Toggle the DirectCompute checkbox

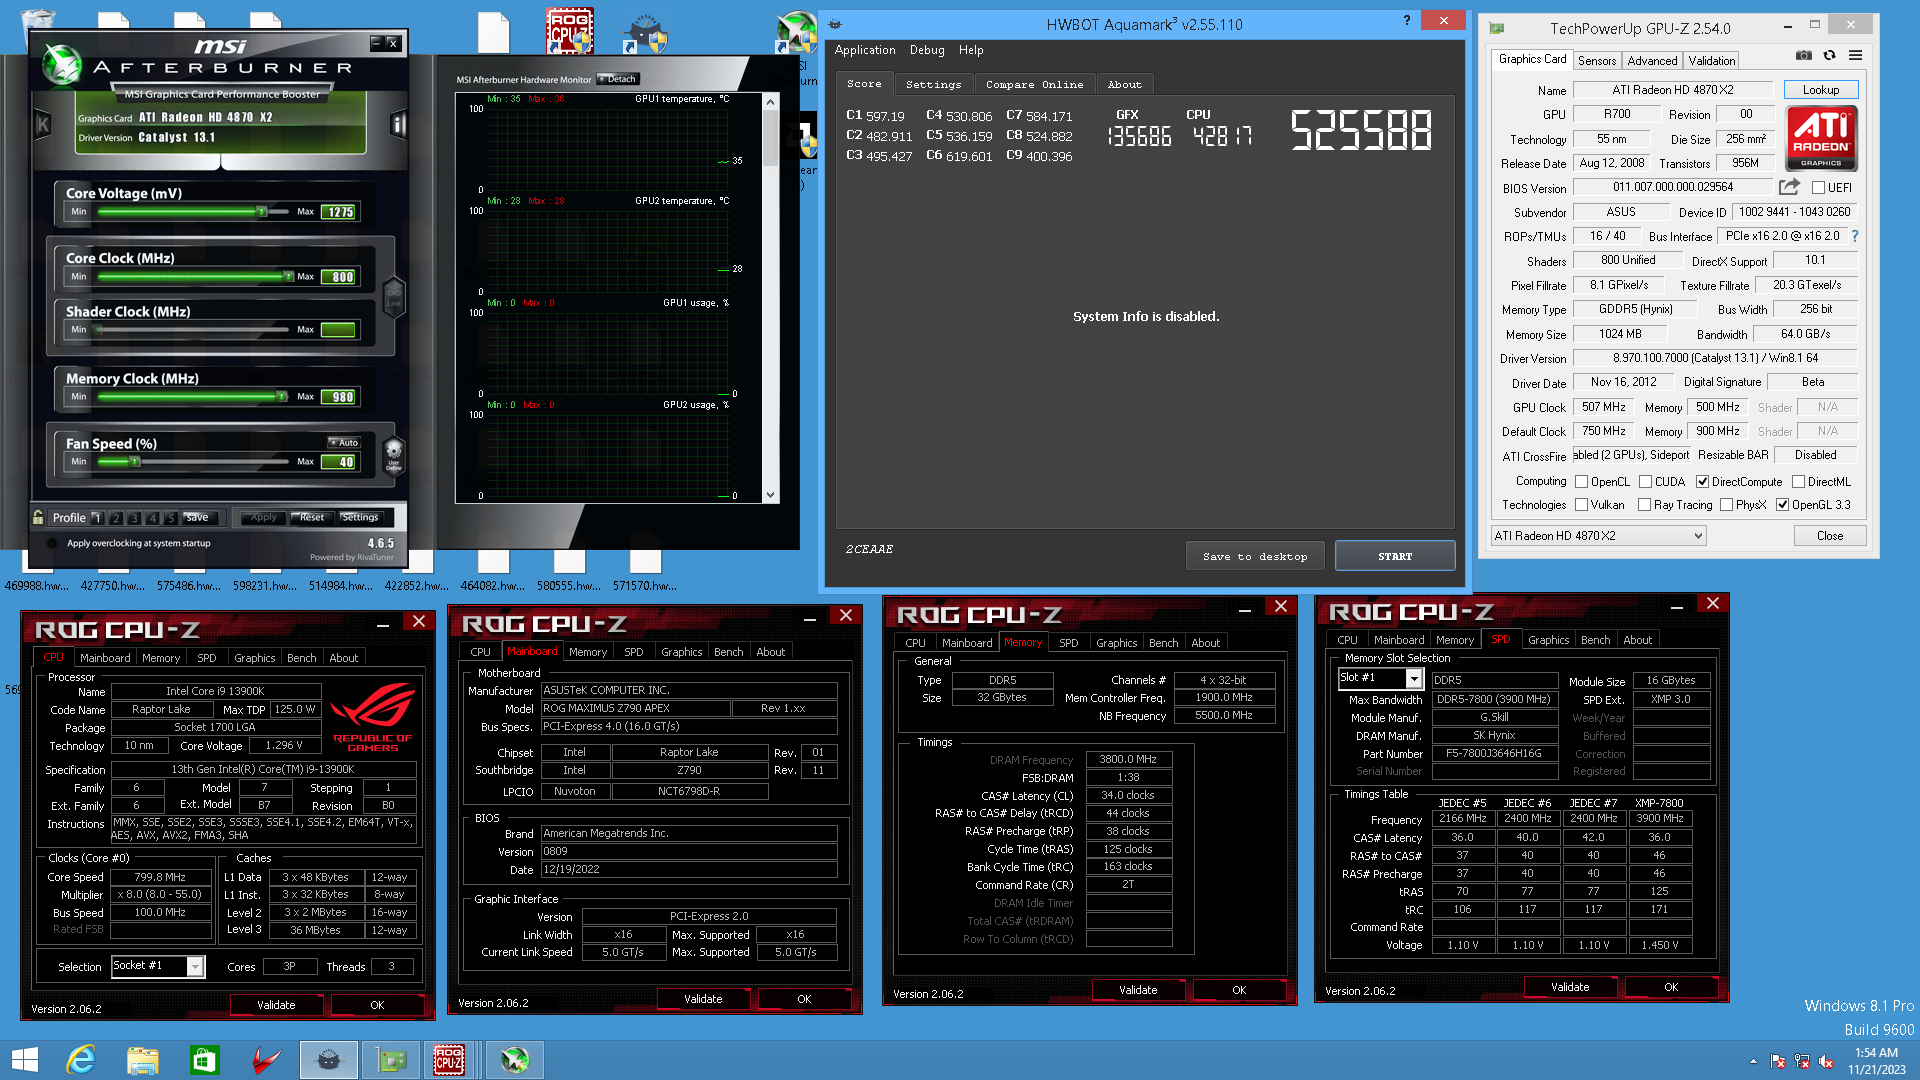click(1702, 481)
